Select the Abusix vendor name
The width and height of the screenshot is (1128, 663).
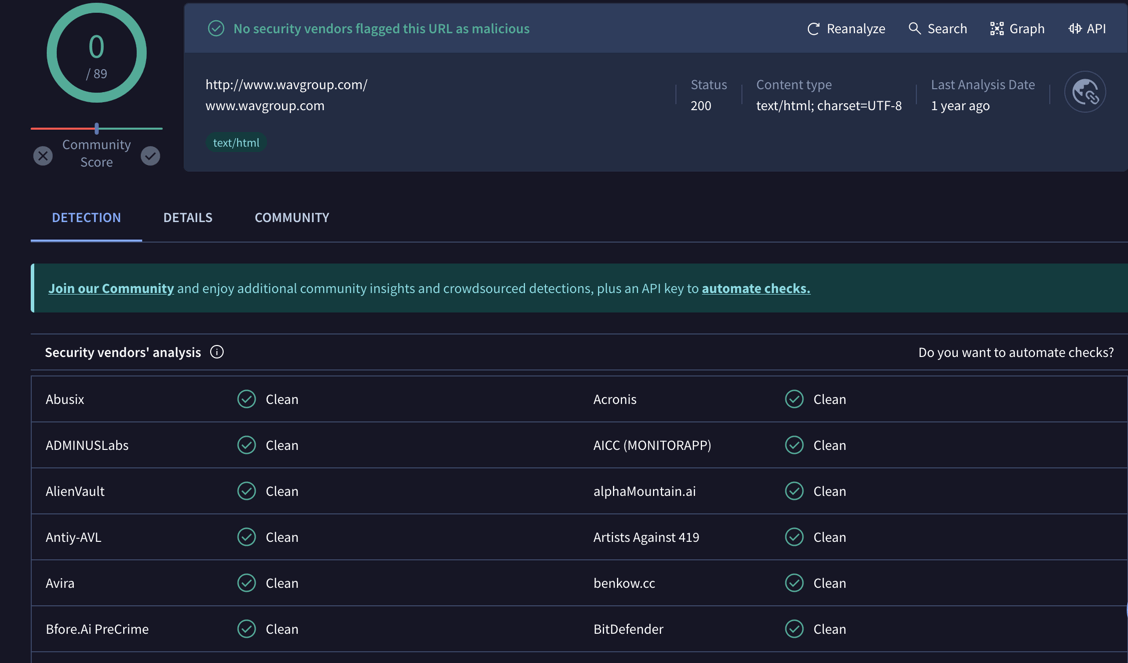tap(65, 399)
